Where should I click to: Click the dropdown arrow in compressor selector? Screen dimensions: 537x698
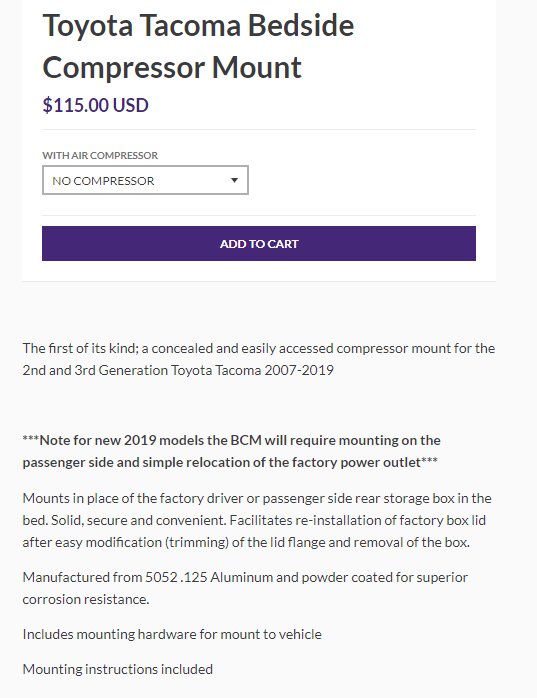[x=234, y=180]
